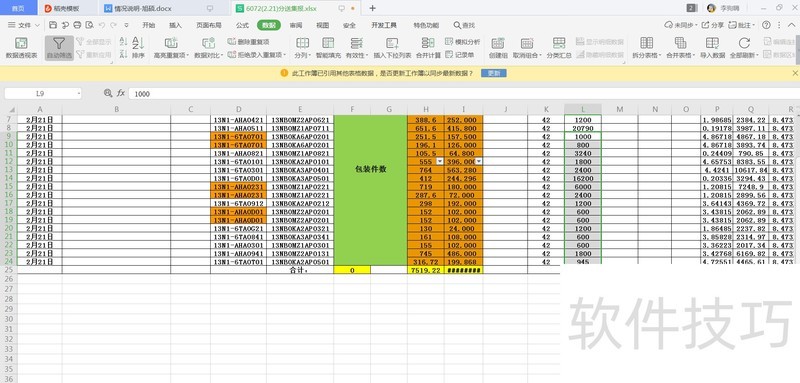Open filter dropdown on cell 396.000
The image size is (800, 383).
(479, 161)
